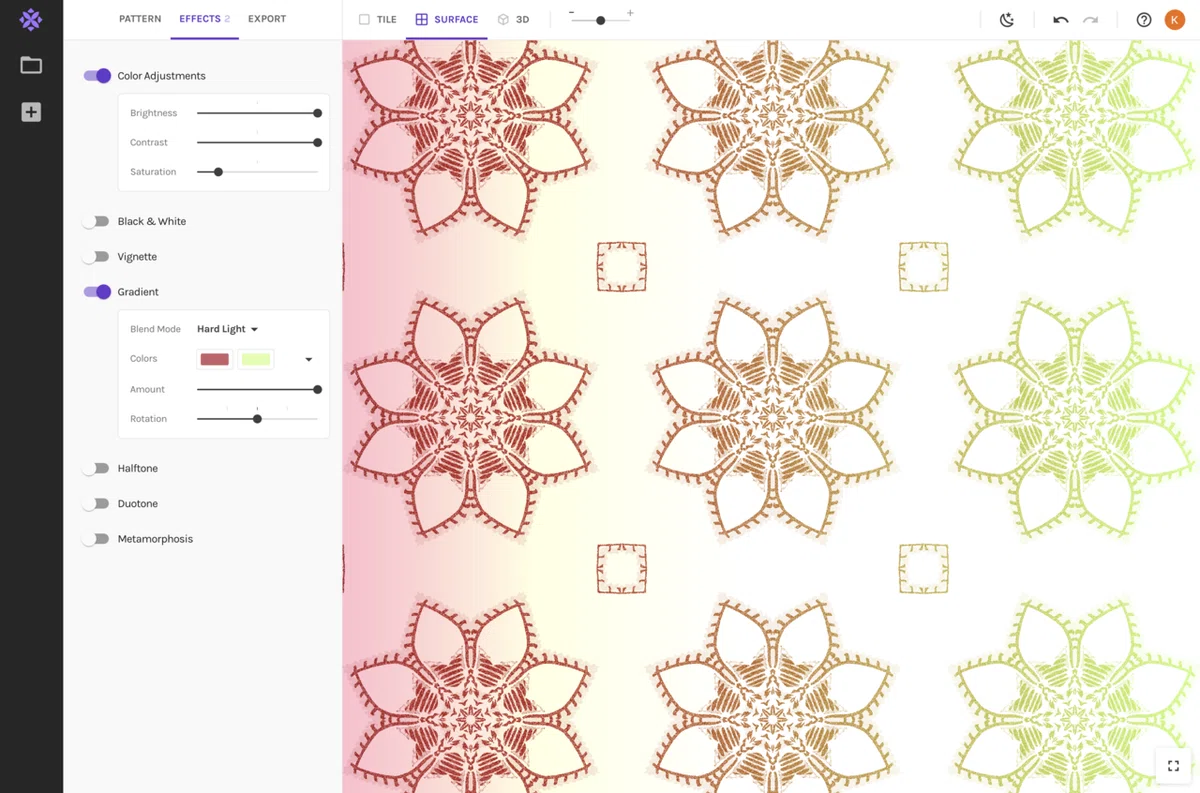The image size is (1200, 793).
Task: Enable the Vignette toggle
Action: tap(96, 257)
